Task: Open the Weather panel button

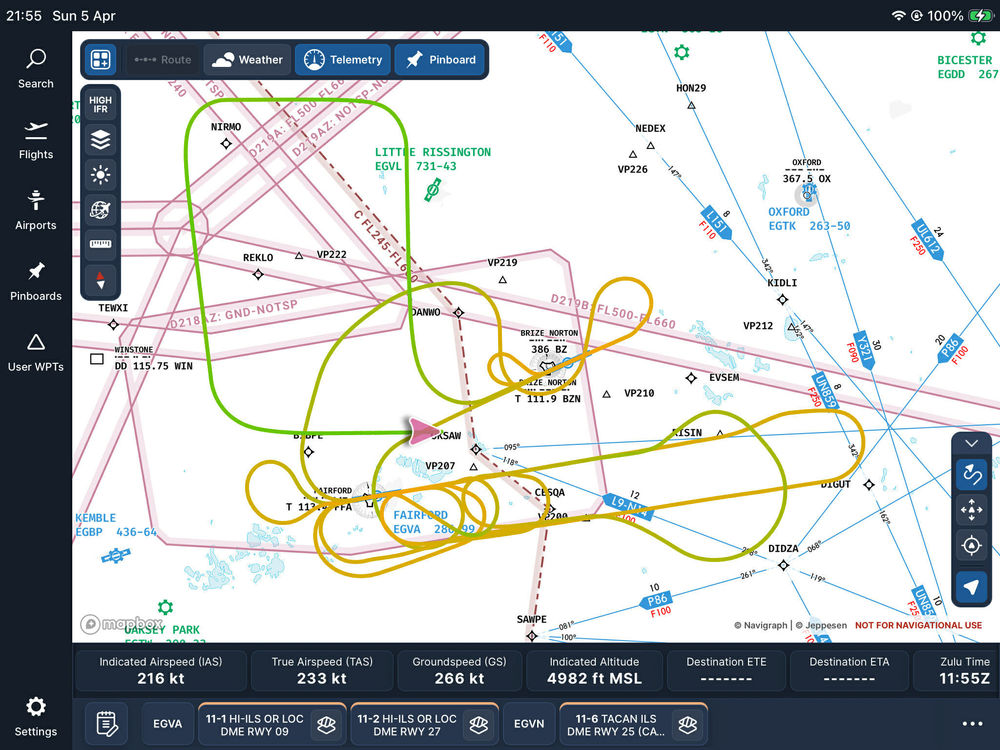Action: [x=248, y=60]
